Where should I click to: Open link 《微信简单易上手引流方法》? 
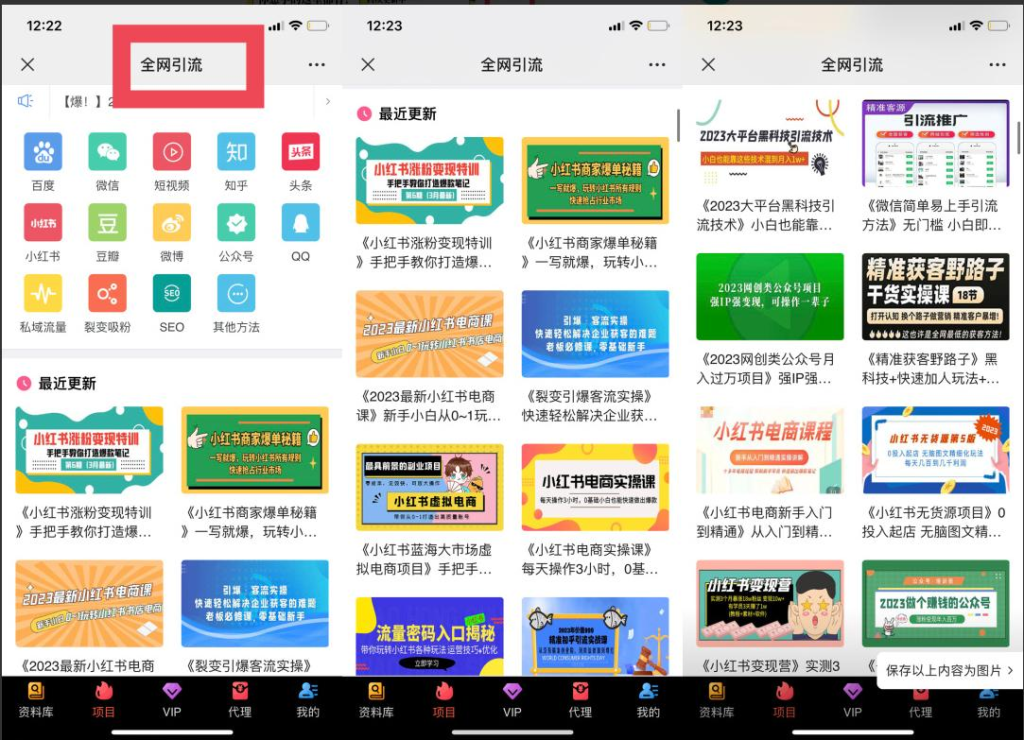click(x=932, y=215)
